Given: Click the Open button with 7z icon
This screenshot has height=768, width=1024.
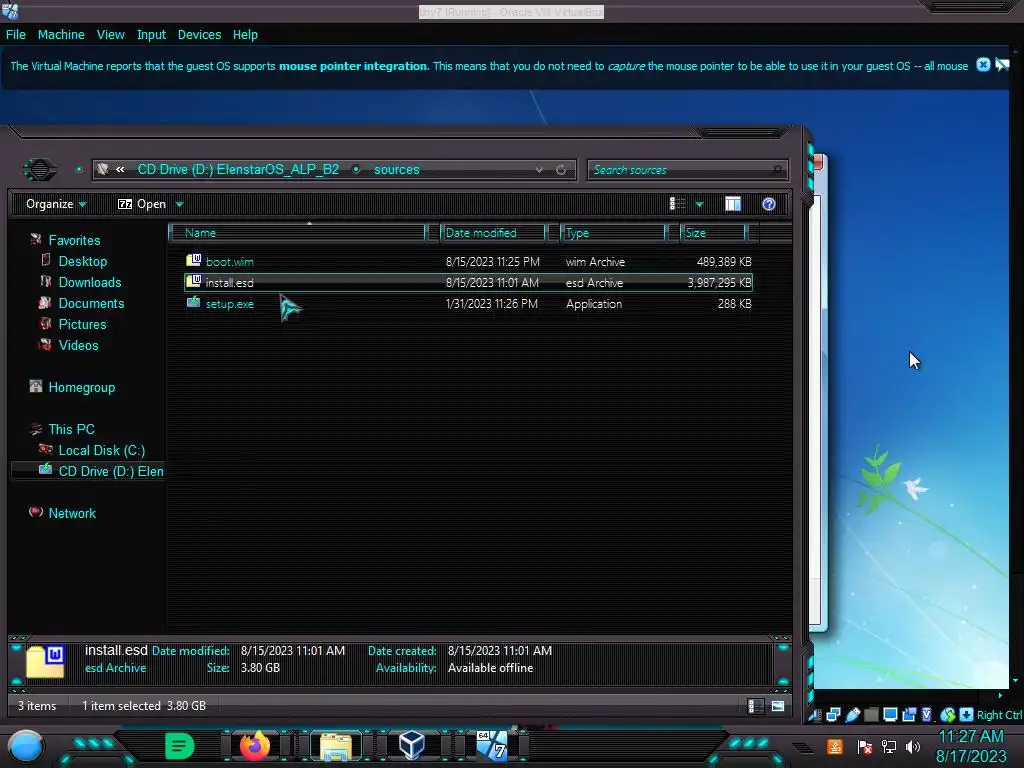Looking at the screenshot, I should click(x=142, y=204).
